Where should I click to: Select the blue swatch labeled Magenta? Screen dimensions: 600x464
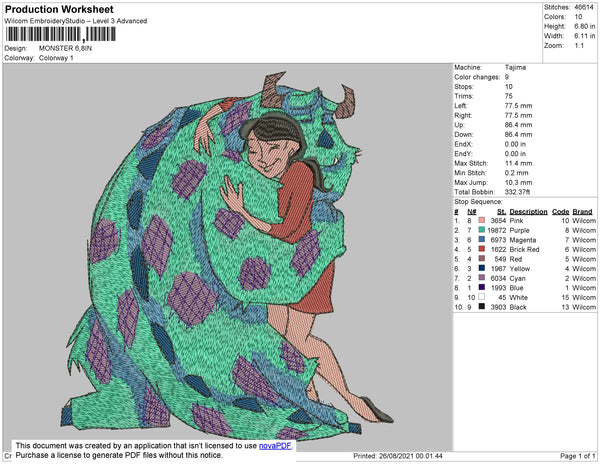pos(481,239)
